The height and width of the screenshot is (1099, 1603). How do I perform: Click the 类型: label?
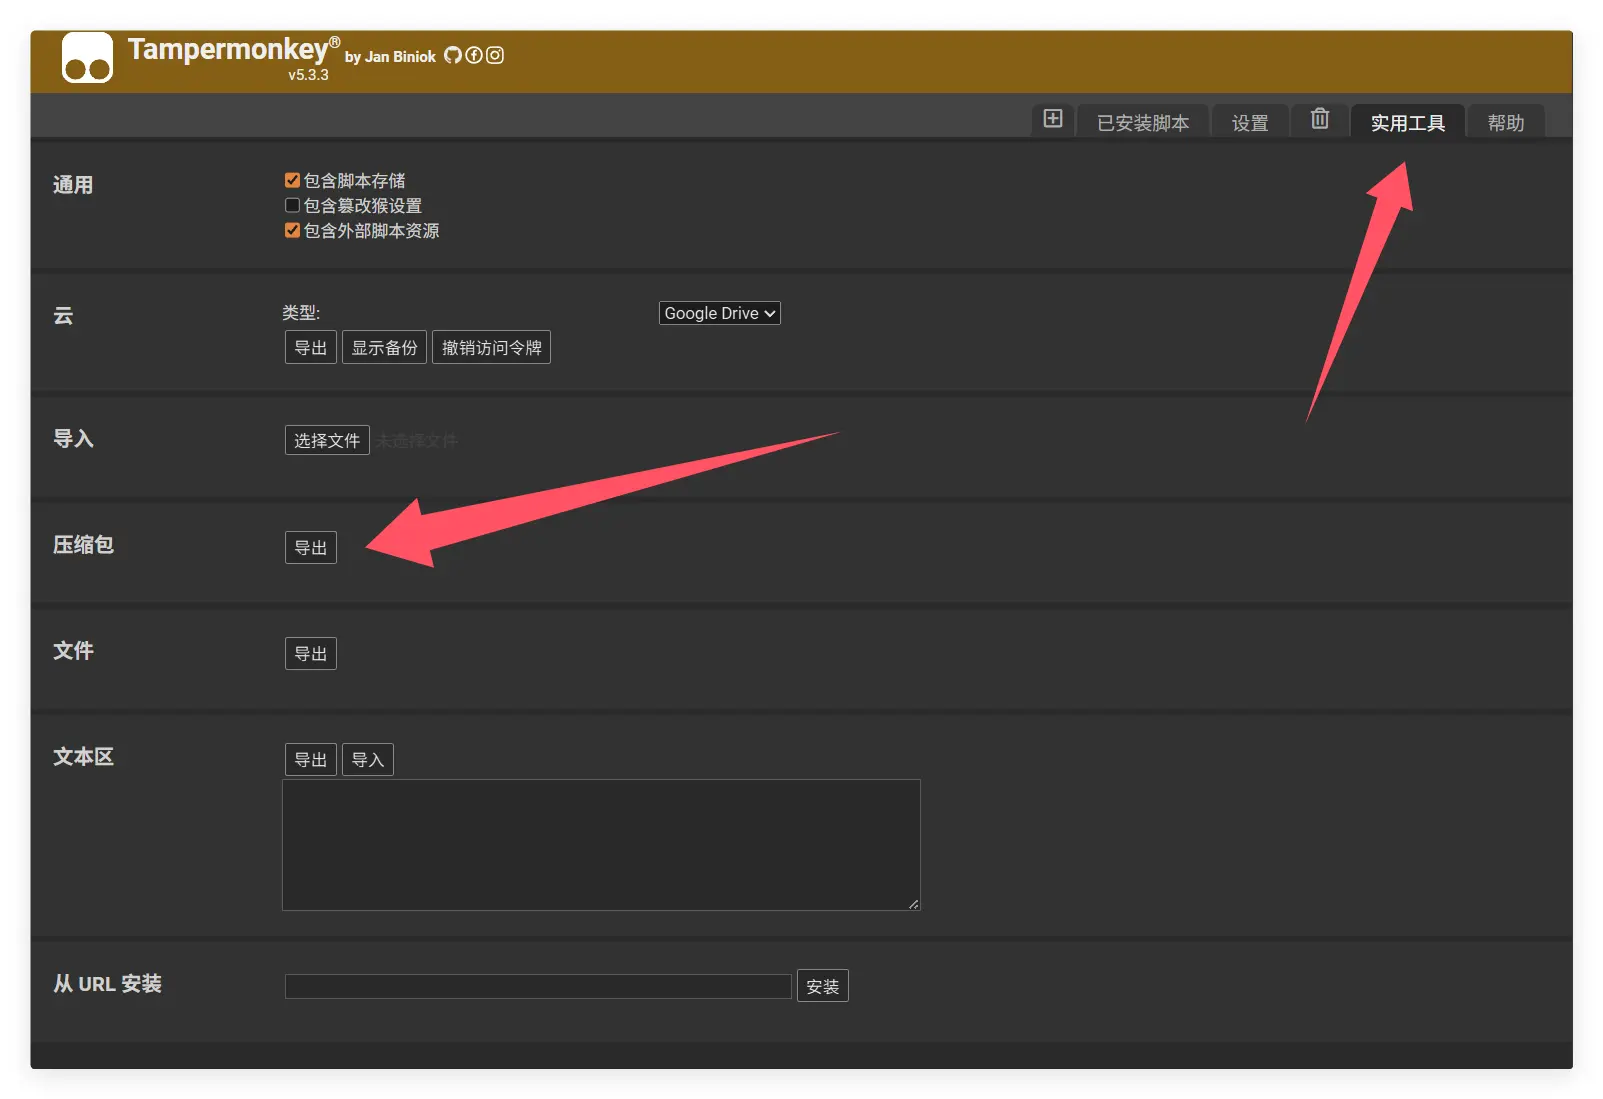(301, 313)
